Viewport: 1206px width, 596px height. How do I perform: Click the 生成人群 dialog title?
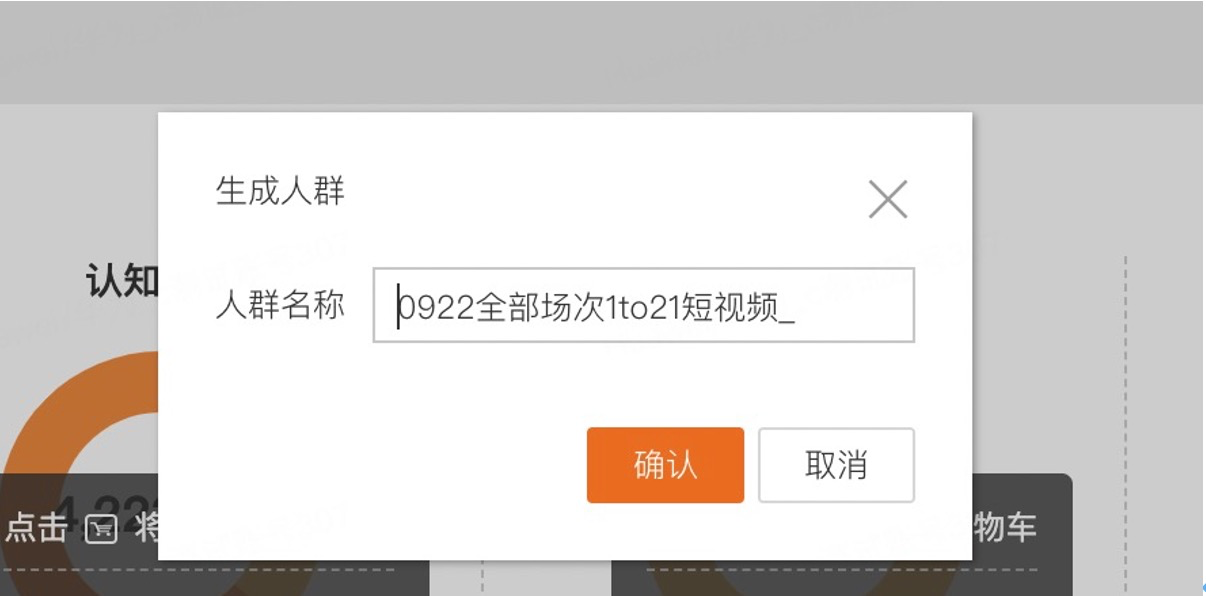(281, 190)
